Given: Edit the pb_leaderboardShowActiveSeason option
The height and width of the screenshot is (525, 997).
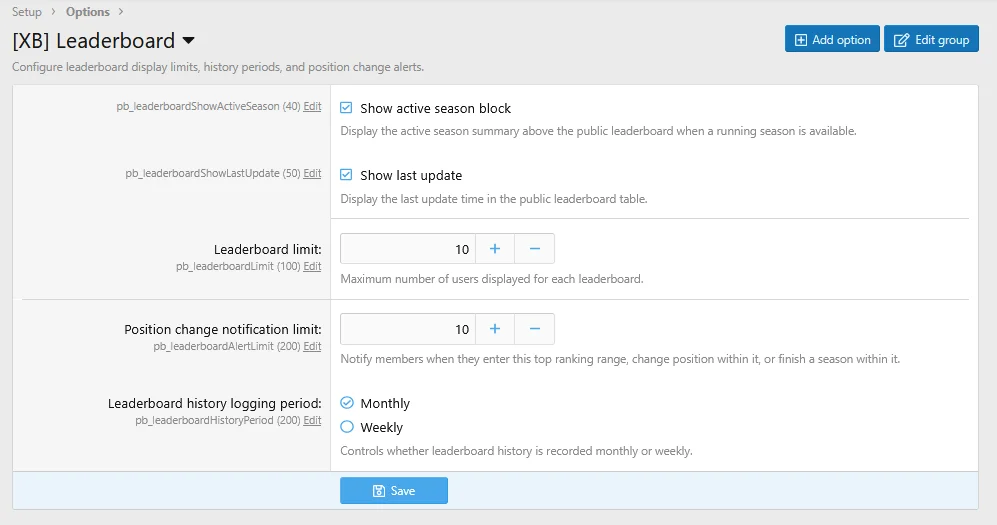Looking at the screenshot, I should coord(312,106).
